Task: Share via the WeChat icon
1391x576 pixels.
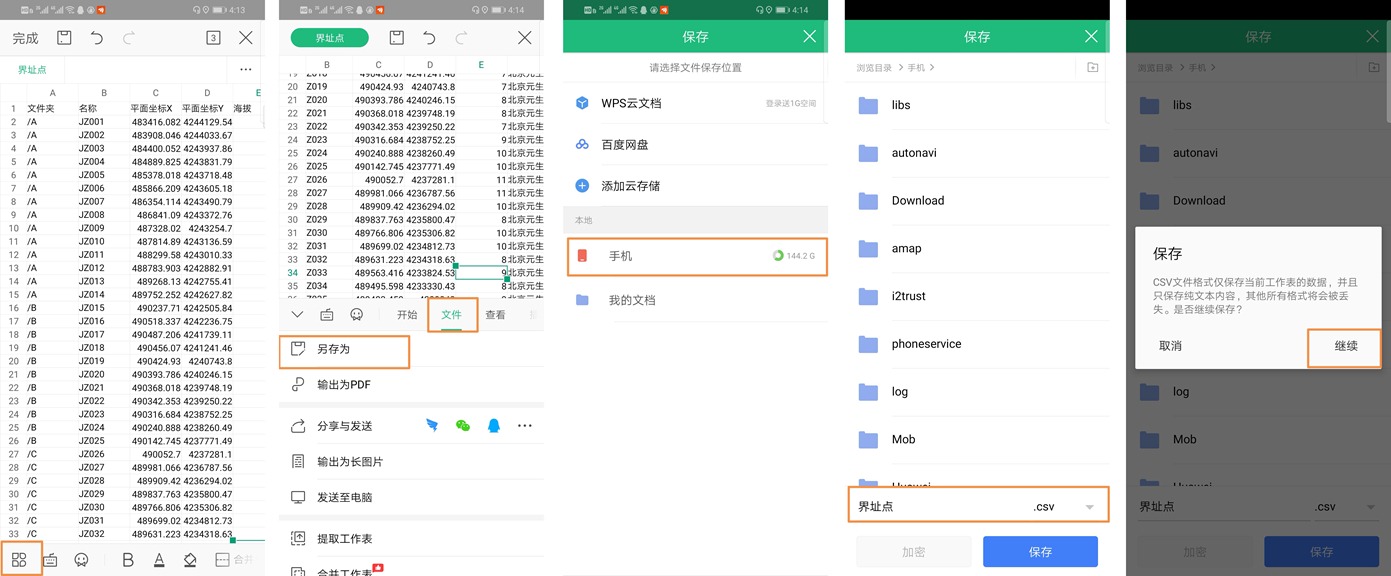Action: pos(462,425)
